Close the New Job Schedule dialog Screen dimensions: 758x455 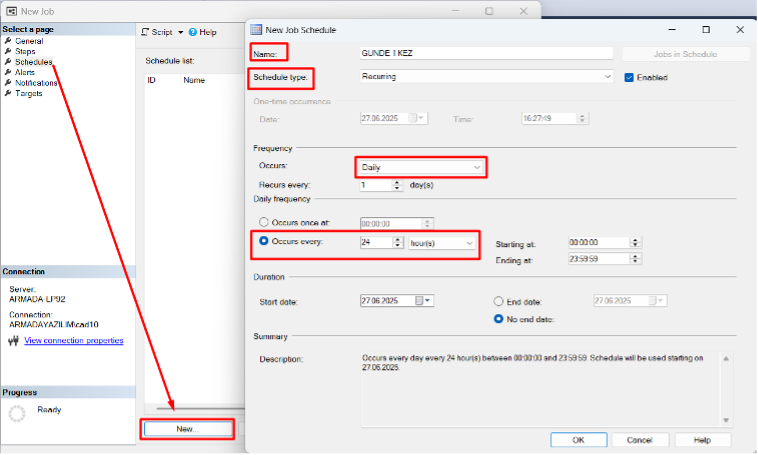(740, 29)
